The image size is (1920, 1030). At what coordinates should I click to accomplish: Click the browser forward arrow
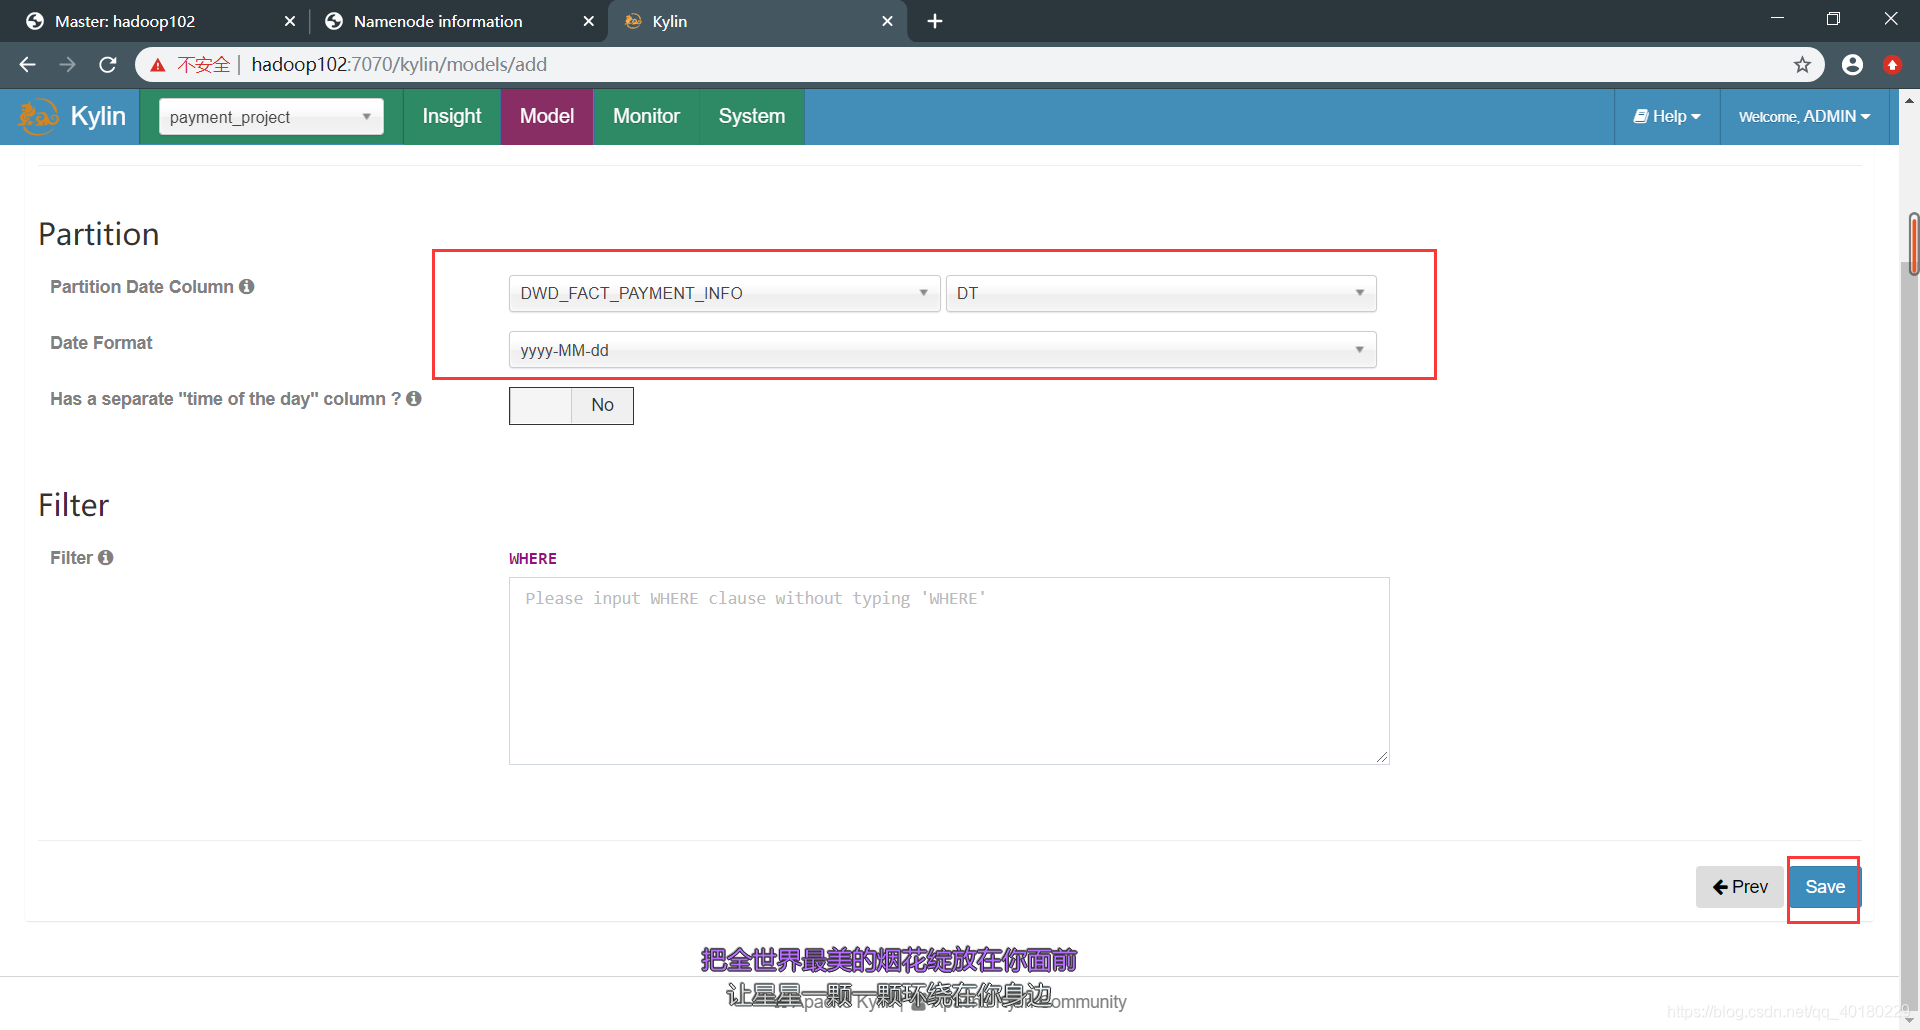point(67,65)
